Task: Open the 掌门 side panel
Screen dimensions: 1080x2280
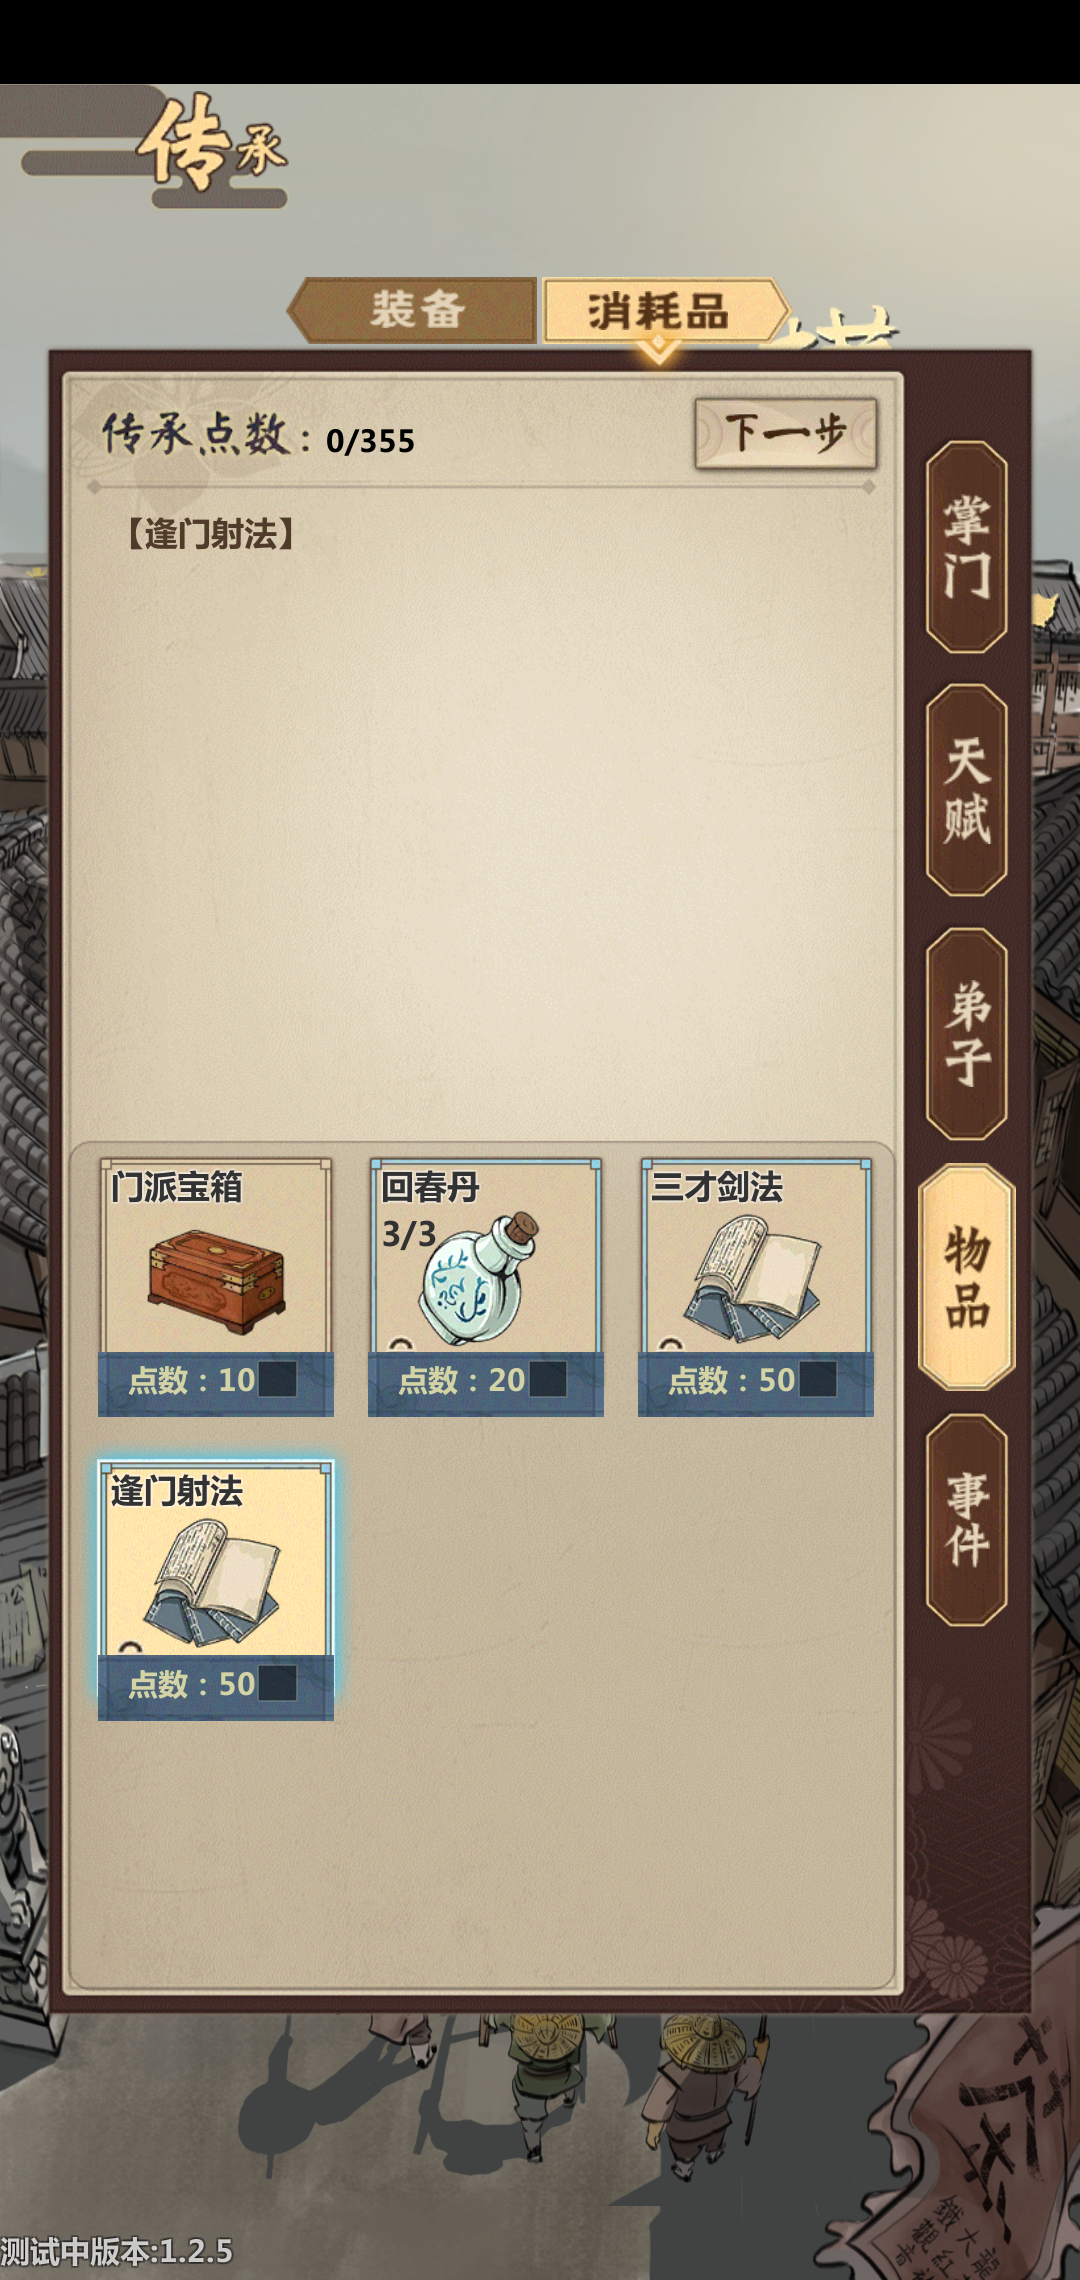Action: tap(966, 547)
